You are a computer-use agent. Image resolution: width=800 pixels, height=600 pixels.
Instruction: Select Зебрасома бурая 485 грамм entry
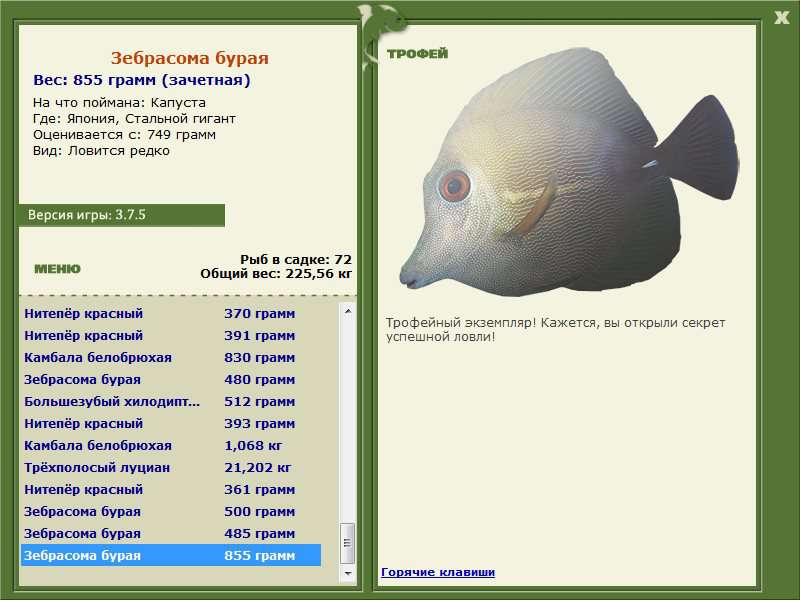point(160,534)
